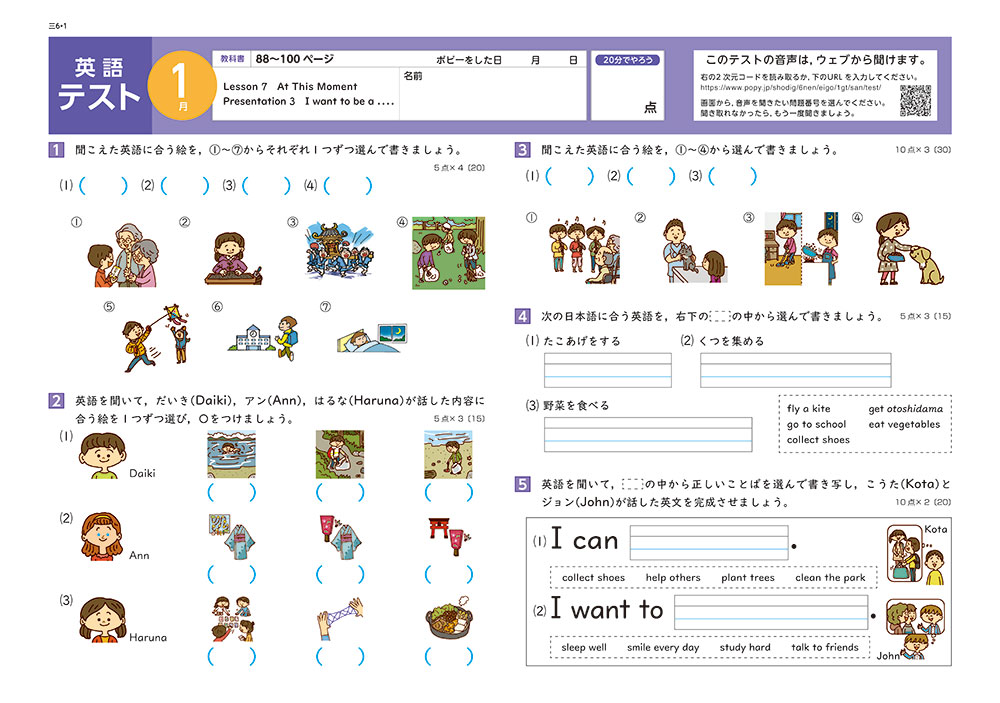Click Daiki's face illustration

102,455
